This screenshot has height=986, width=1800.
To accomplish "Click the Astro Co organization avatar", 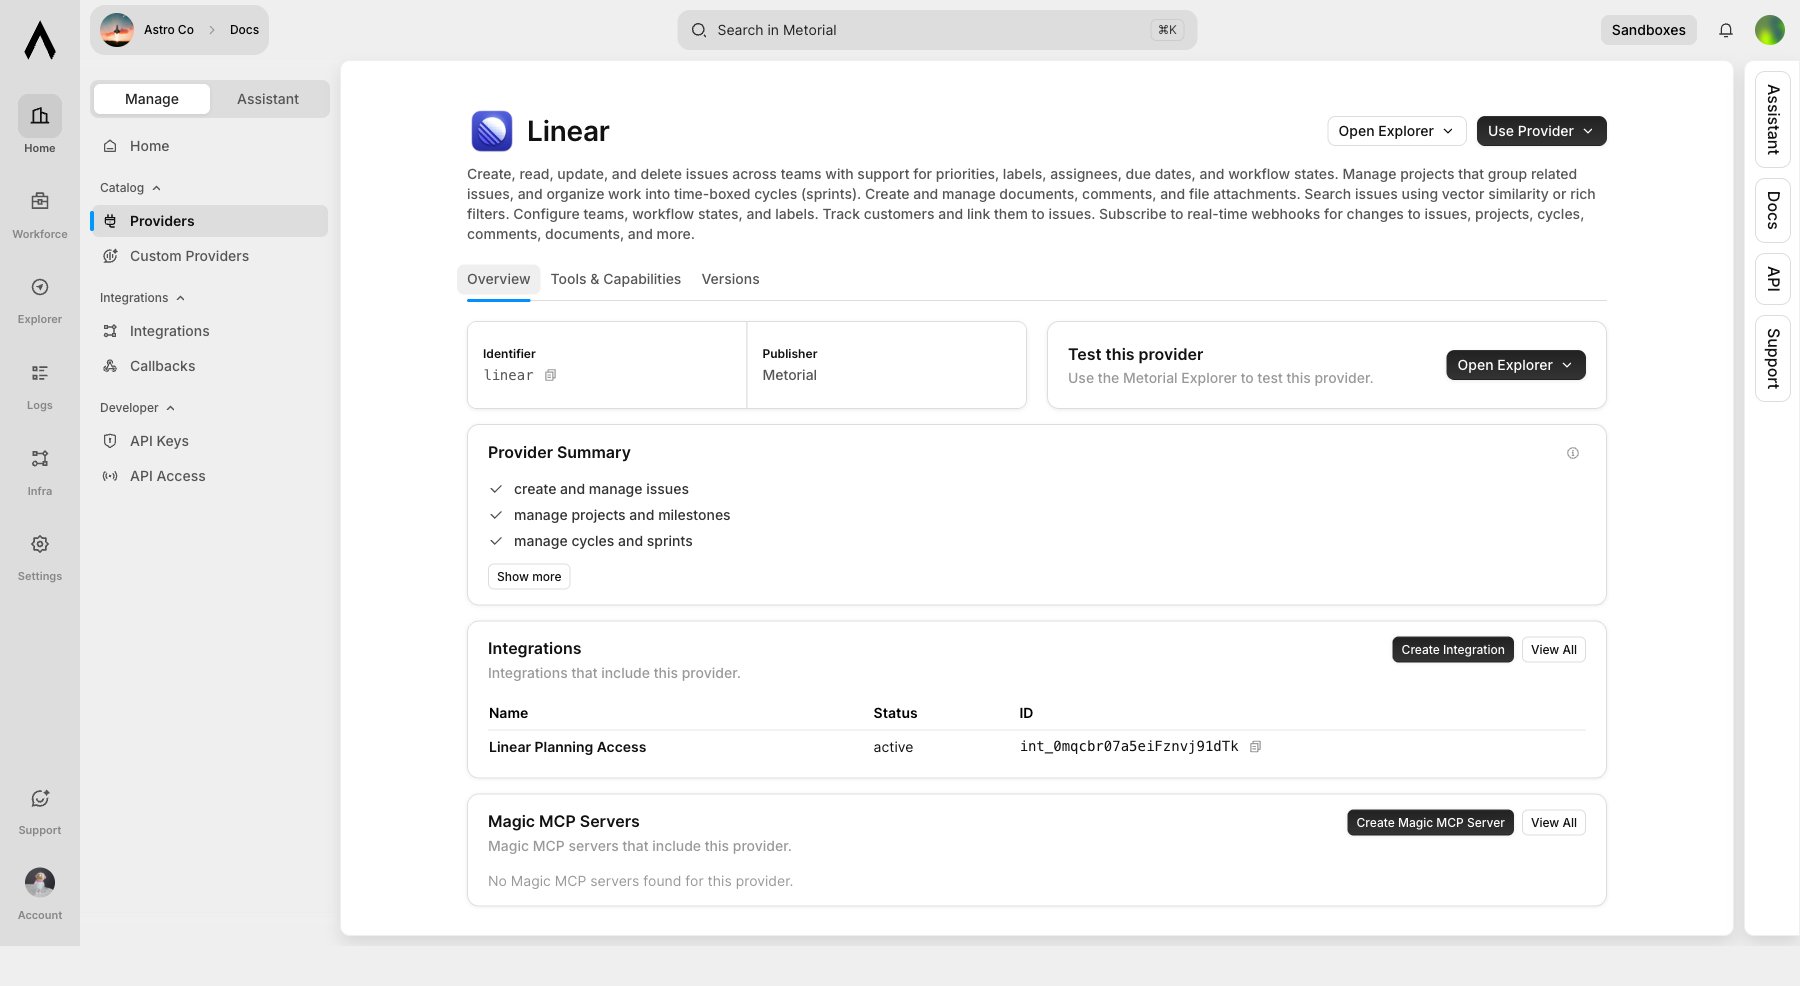I will (x=117, y=30).
